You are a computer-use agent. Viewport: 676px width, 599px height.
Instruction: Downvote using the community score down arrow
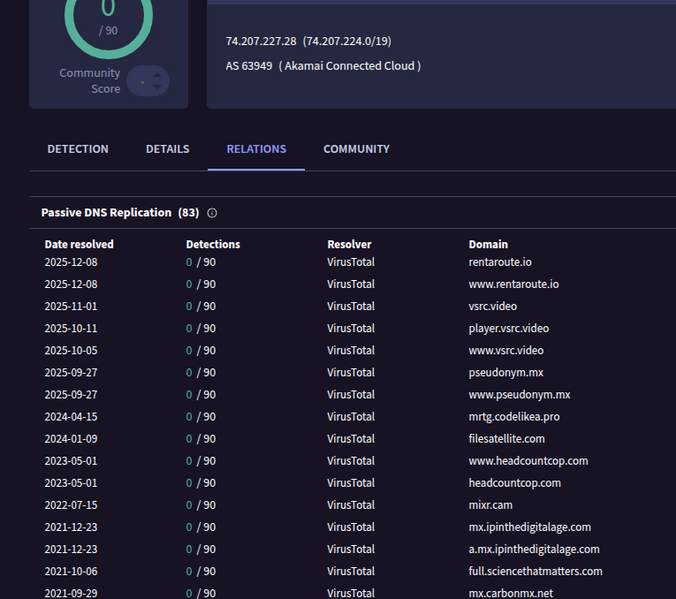click(x=157, y=87)
